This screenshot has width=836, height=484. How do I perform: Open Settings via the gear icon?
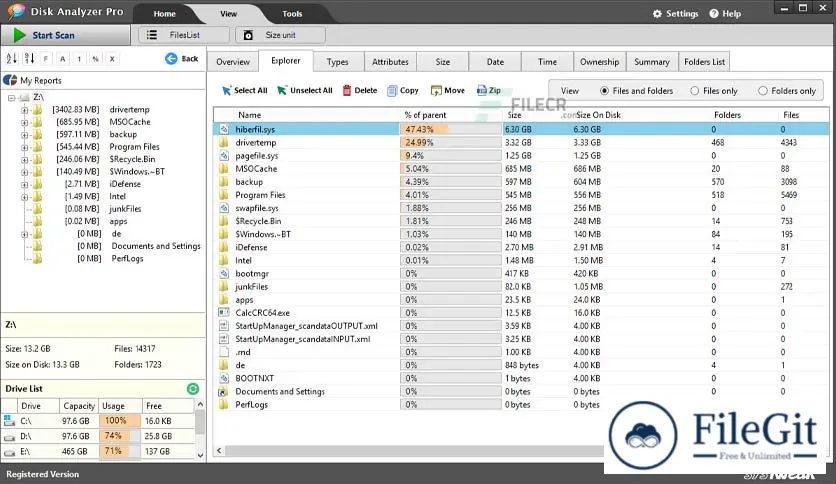[x=657, y=14]
